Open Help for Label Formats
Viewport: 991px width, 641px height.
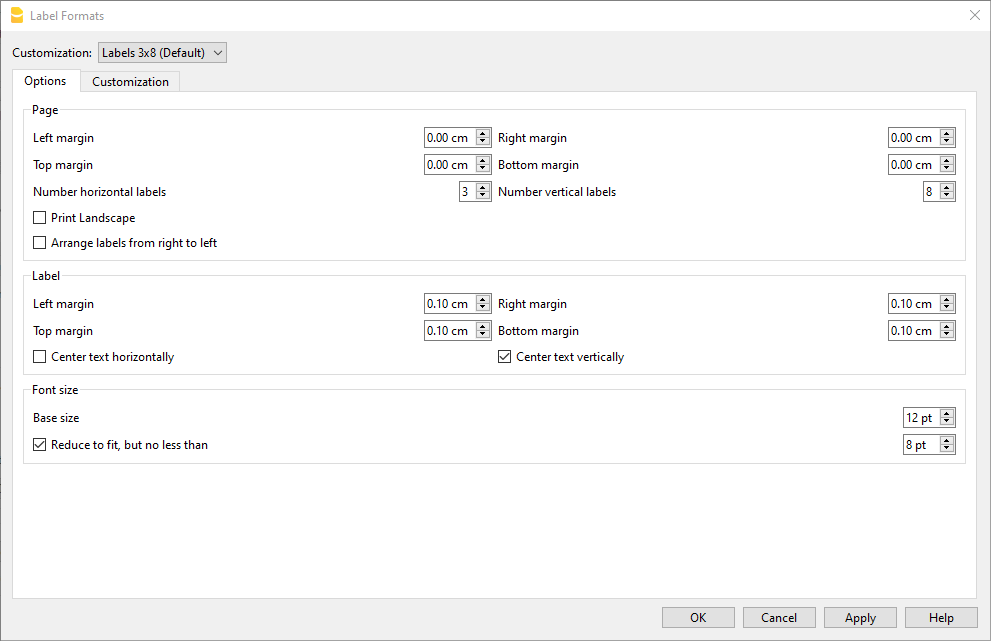coord(941,618)
